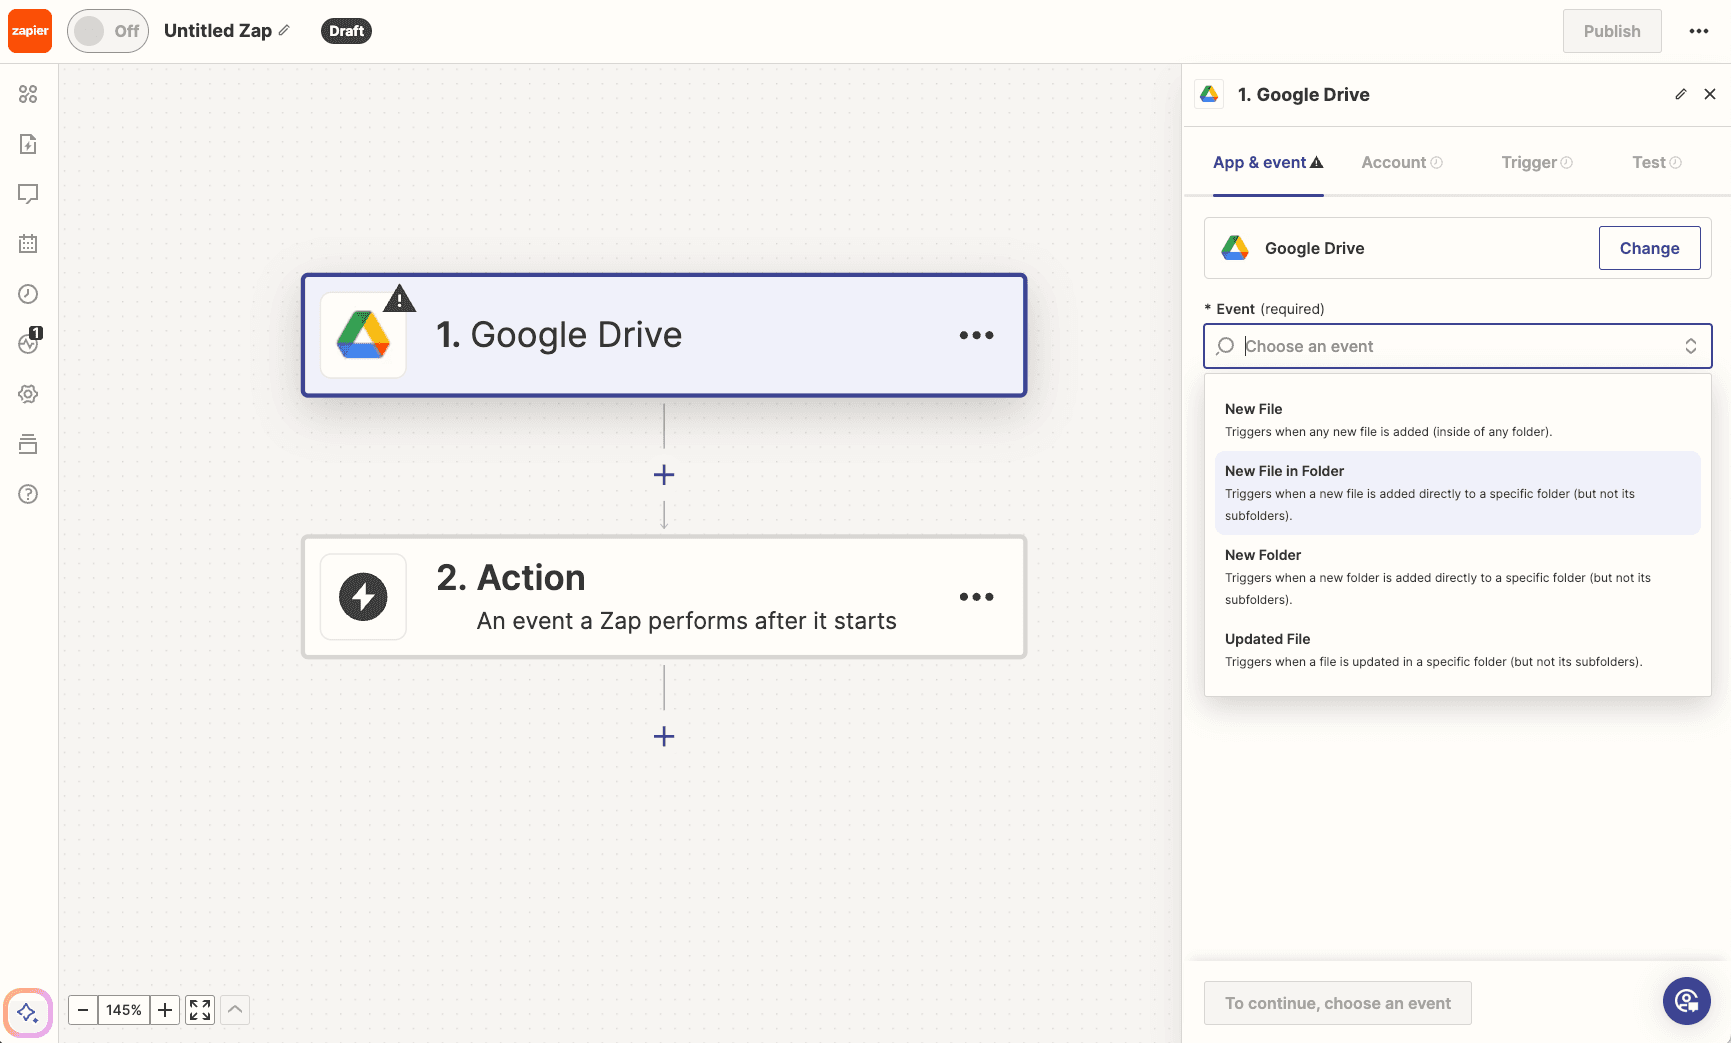Open three-dot menu on Action step
Viewport: 1731px width, 1043px height.
click(x=976, y=597)
